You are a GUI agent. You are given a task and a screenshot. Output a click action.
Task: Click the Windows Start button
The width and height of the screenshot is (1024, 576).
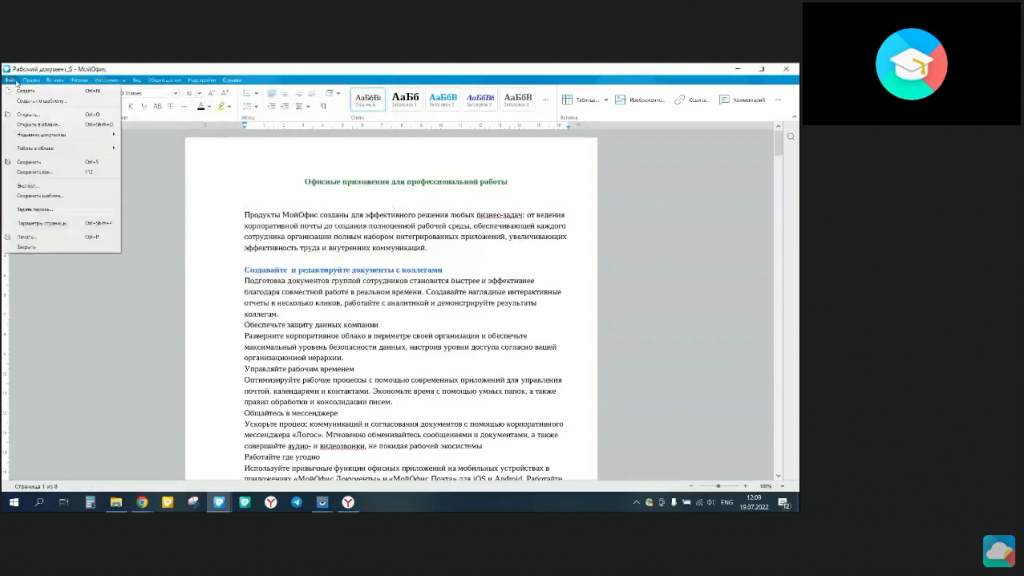(14, 502)
